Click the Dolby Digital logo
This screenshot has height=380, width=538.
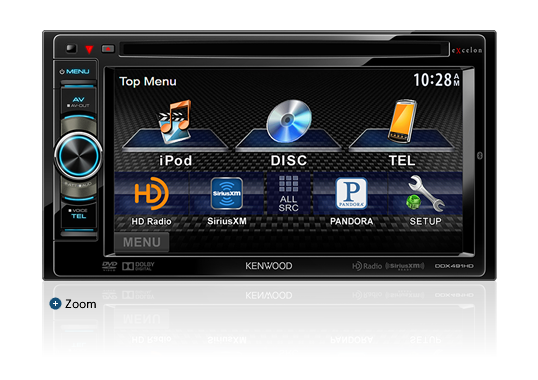tap(138, 266)
